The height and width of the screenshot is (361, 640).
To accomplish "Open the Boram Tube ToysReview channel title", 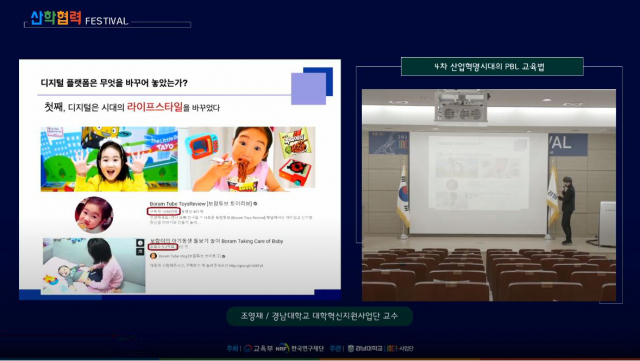I will (201, 203).
